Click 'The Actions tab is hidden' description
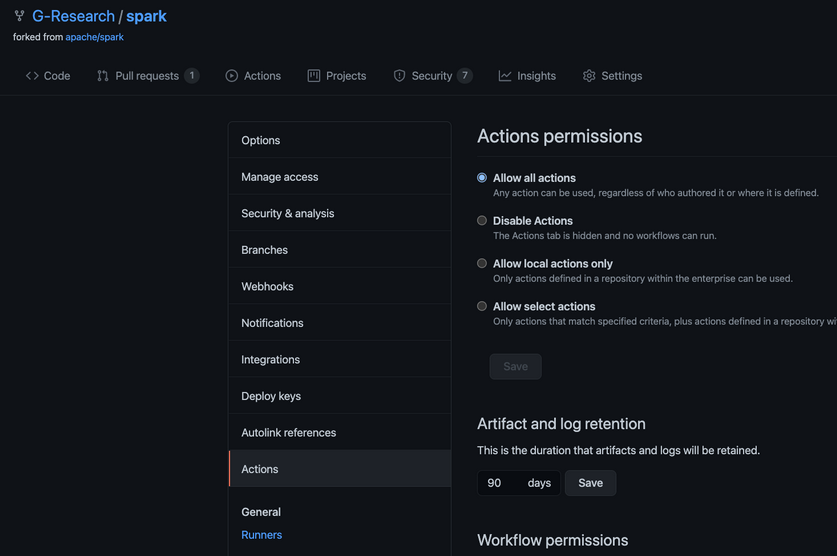The width and height of the screenshot is (837, 556). point(605,236)
